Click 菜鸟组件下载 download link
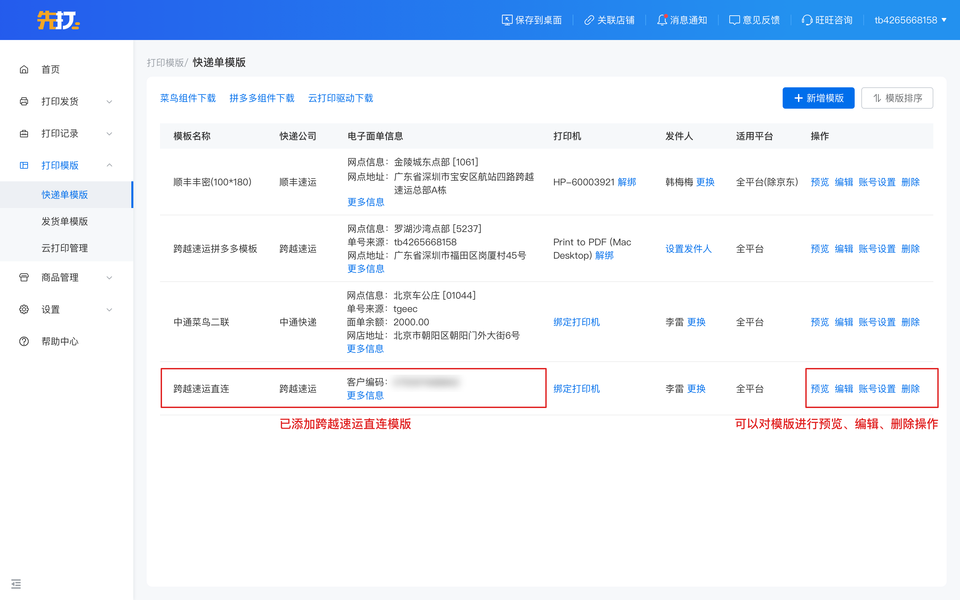 pos(188,99)
